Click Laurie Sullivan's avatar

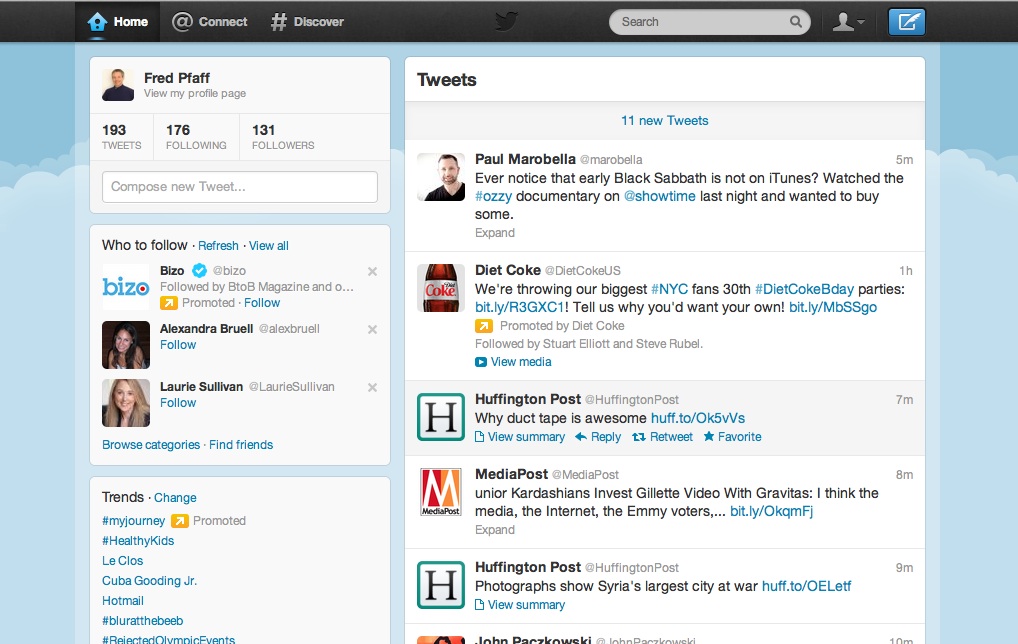126,402
